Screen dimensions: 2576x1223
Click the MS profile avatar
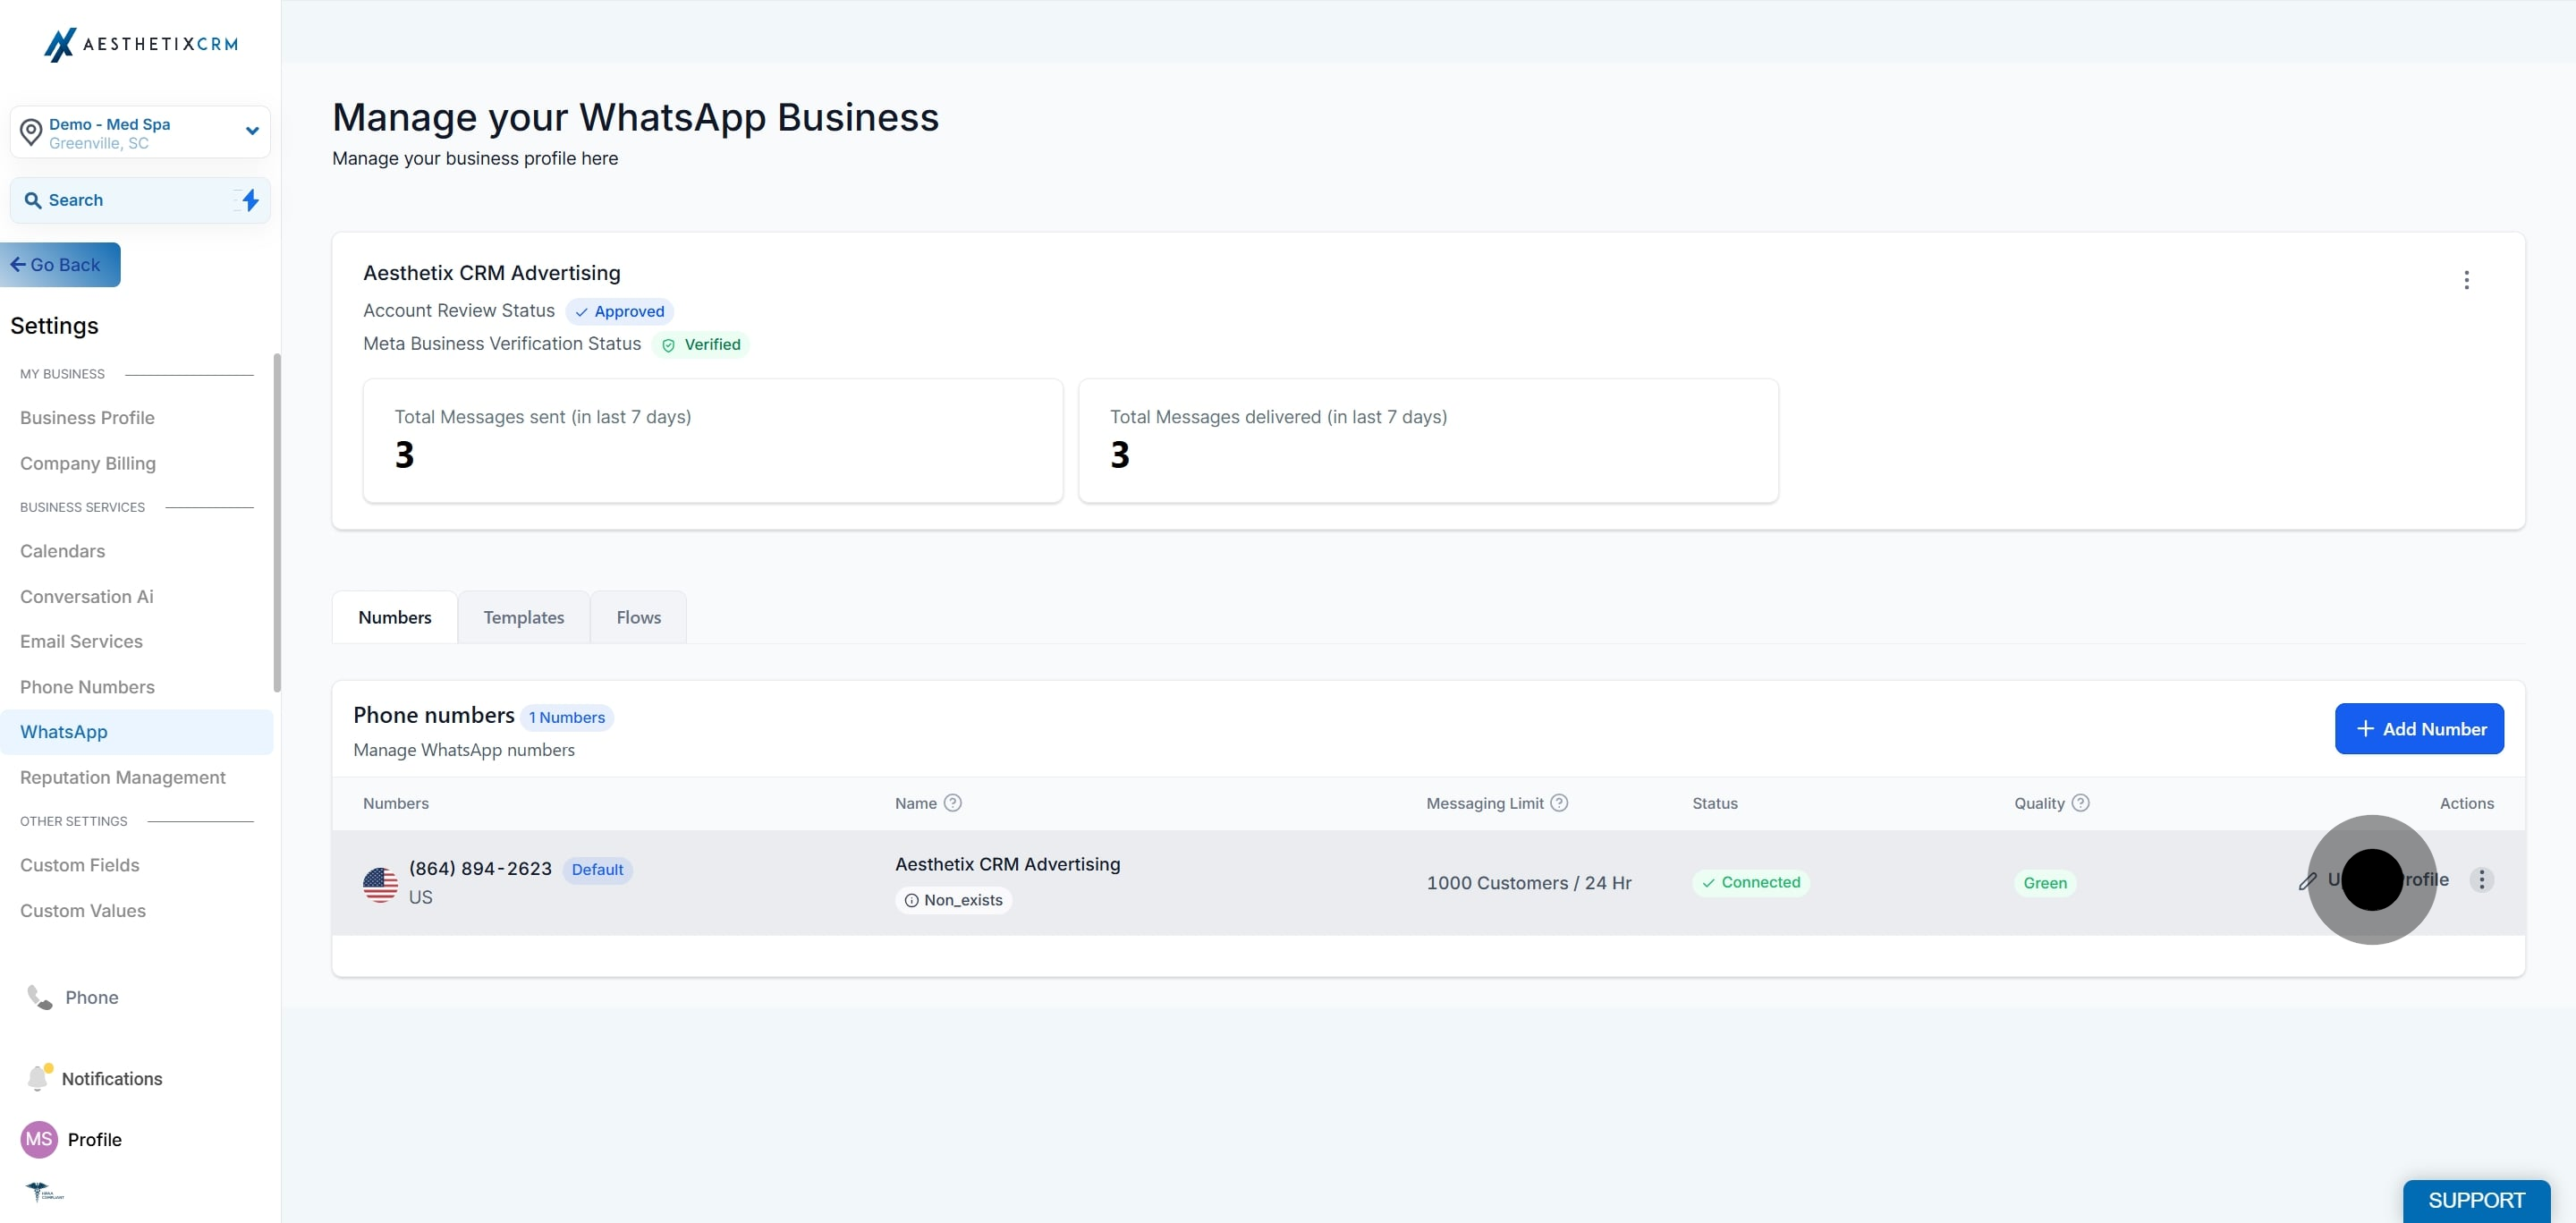[39, 1139]
